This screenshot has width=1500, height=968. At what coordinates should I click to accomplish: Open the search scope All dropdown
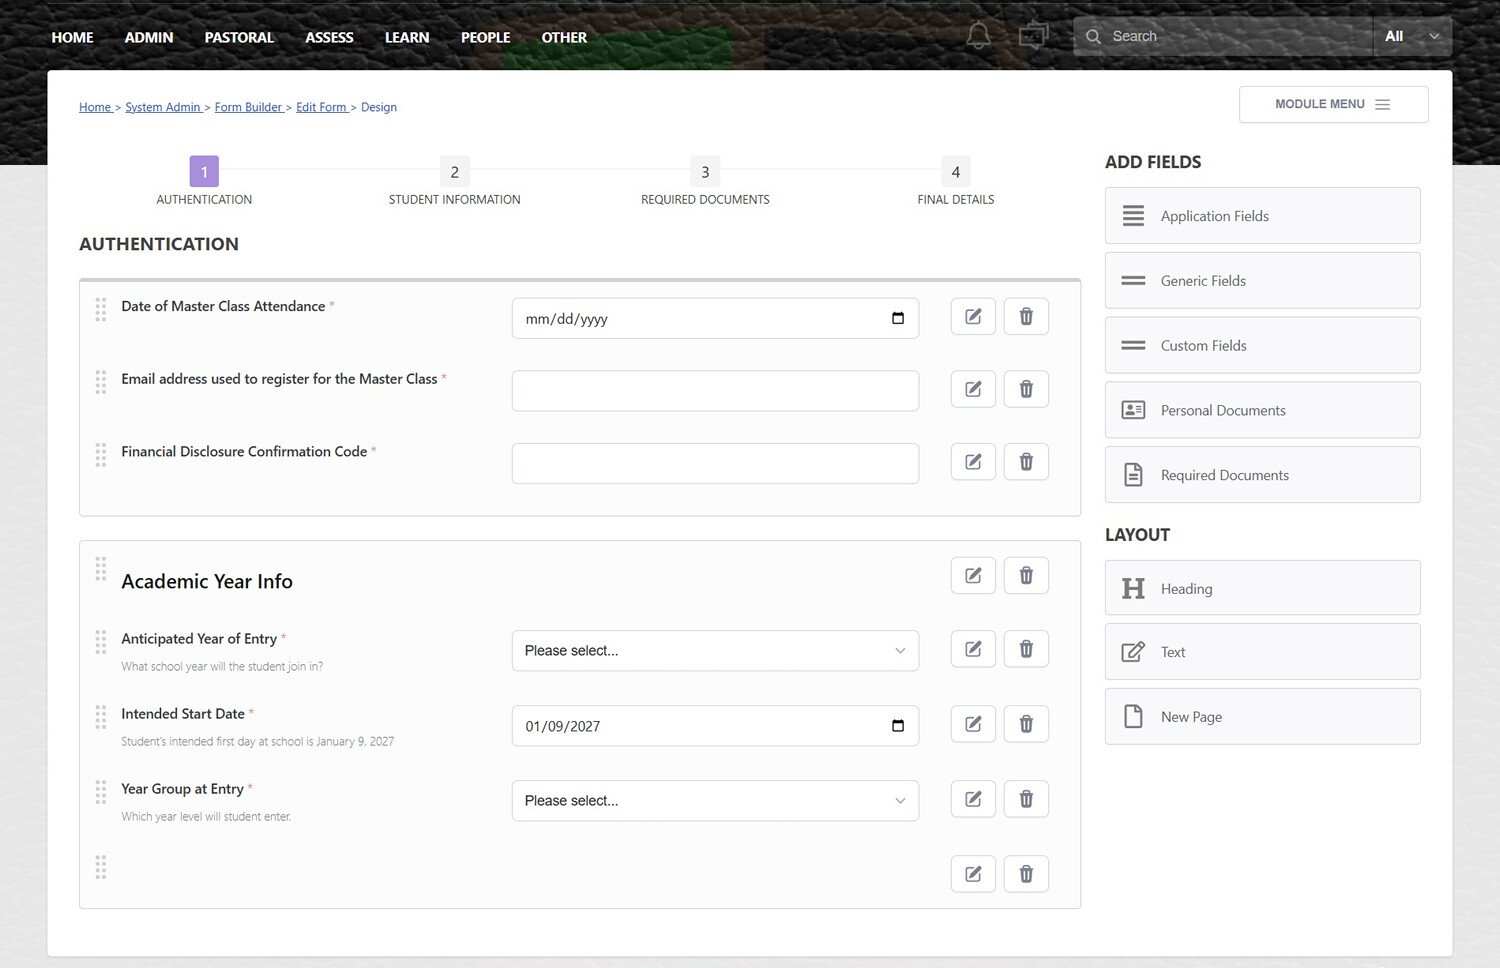click(x=1412, y=36)
